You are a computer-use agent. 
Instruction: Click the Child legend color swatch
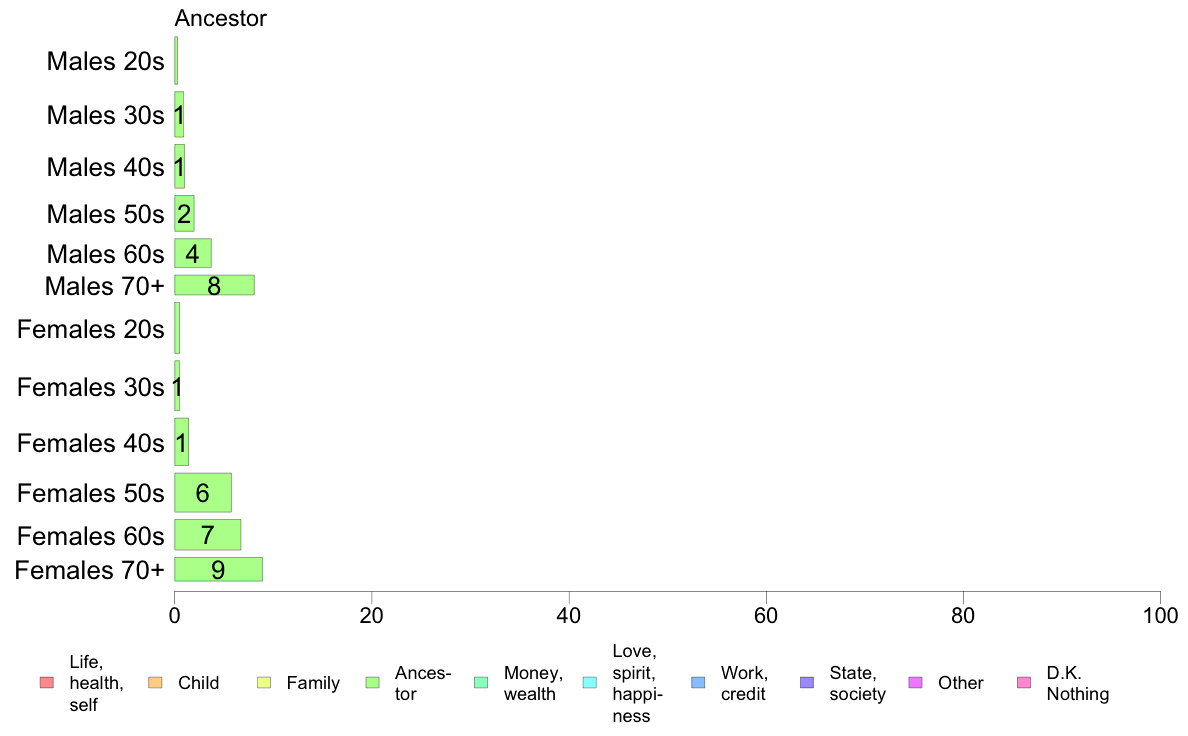click(x=155, y=683)
